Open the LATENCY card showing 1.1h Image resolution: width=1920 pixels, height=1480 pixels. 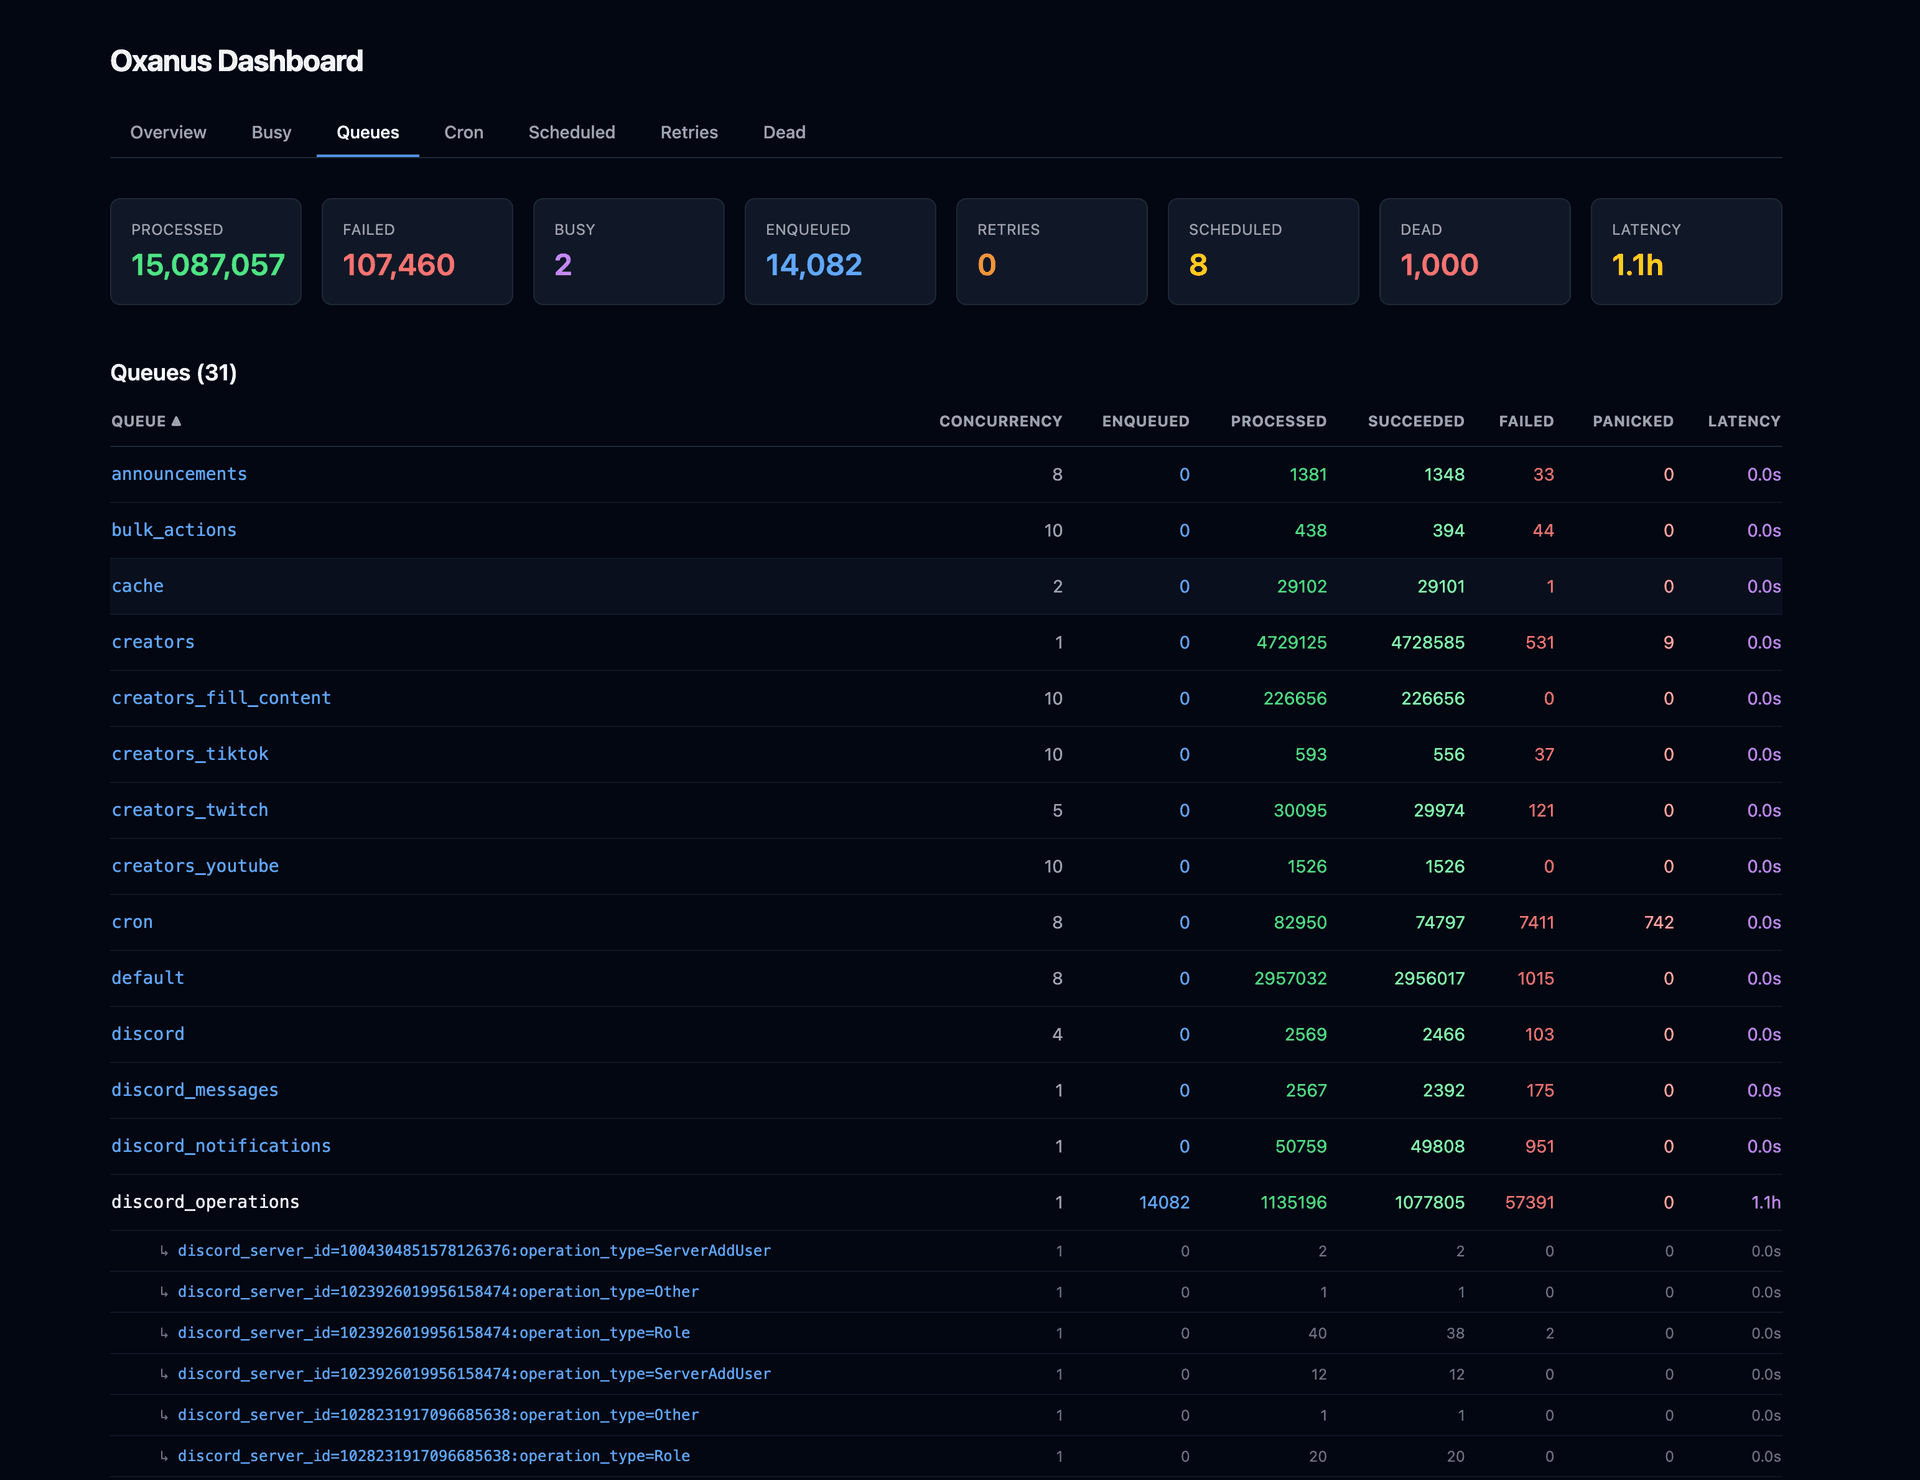coord(1686,251)
